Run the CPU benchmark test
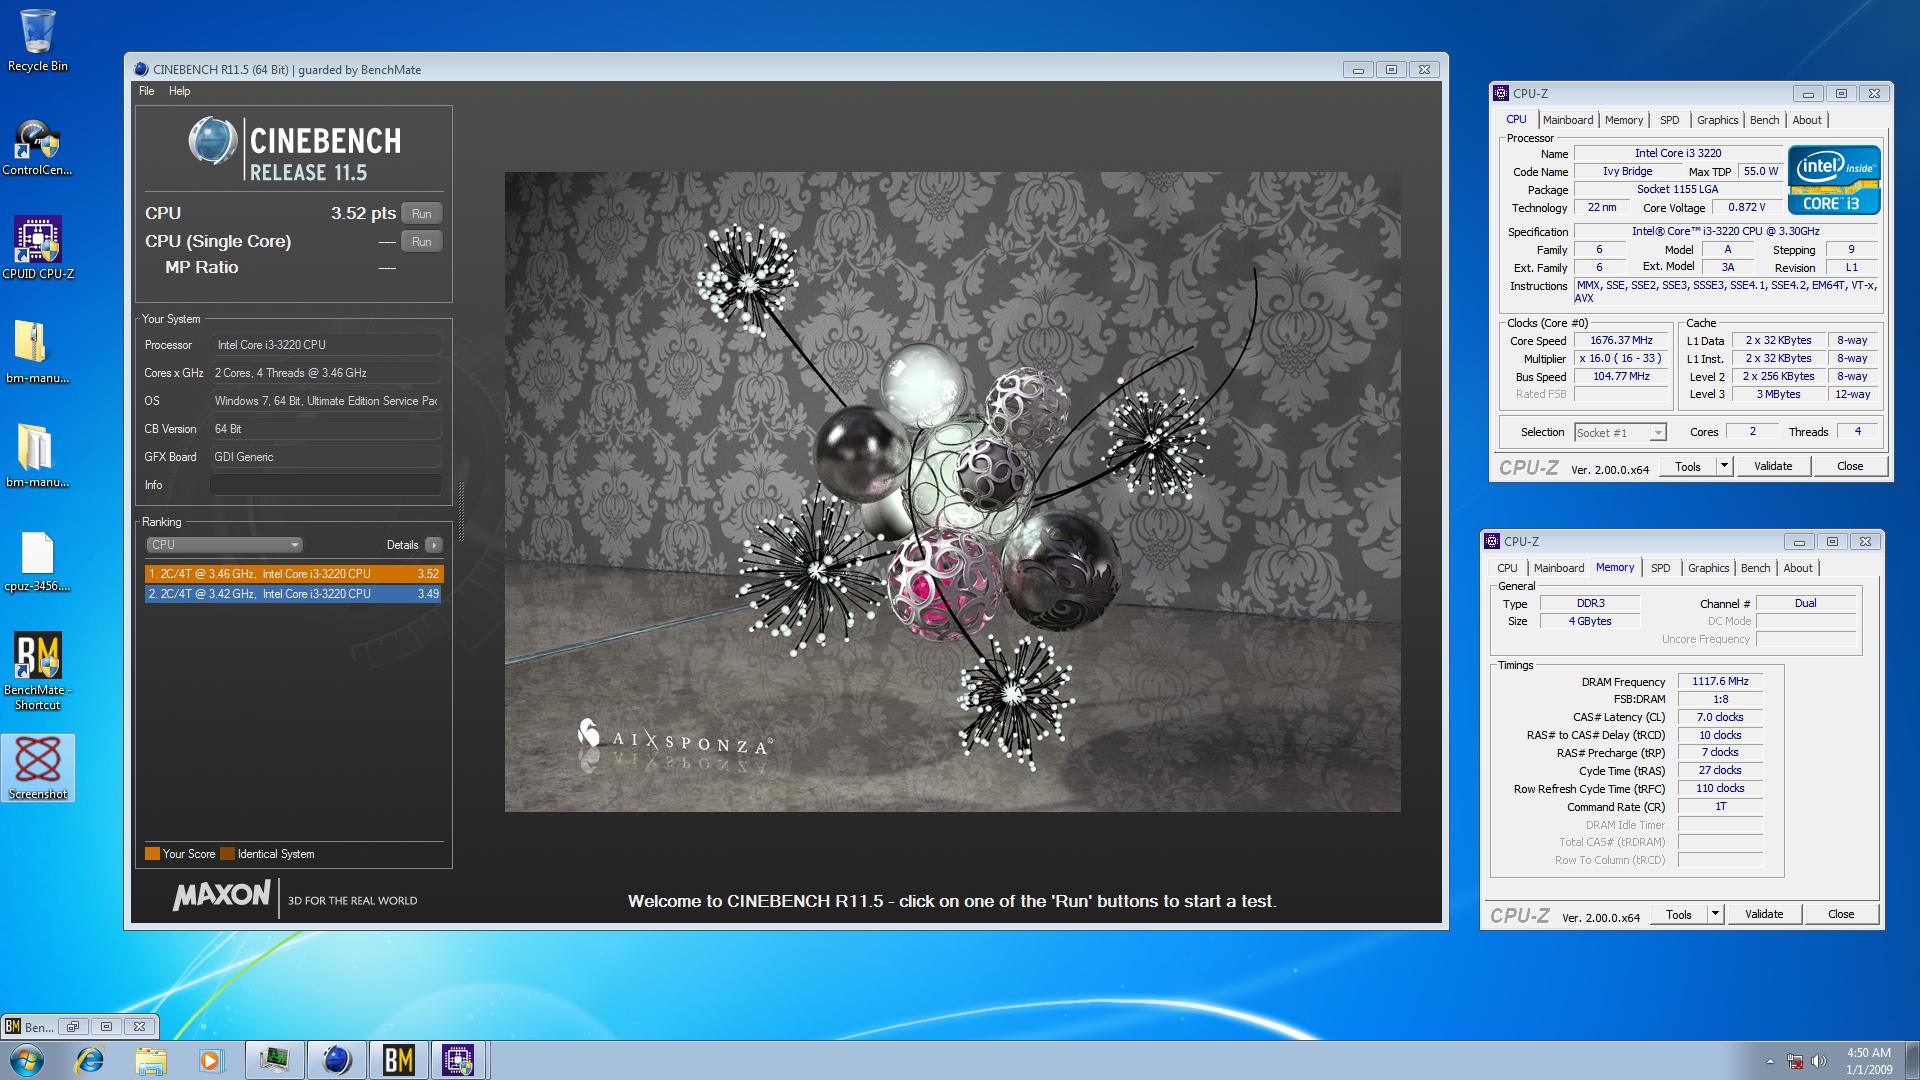 [x=422, y=213]
